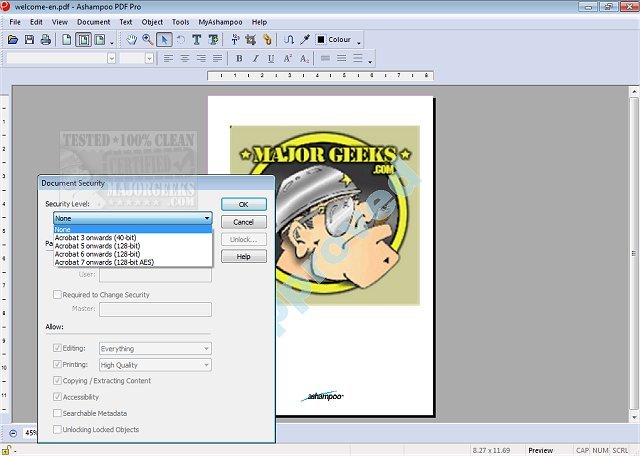This screenshot has height=456, width=640.
Task: Select the fit-page view icon
Action: tap(83, 40)
